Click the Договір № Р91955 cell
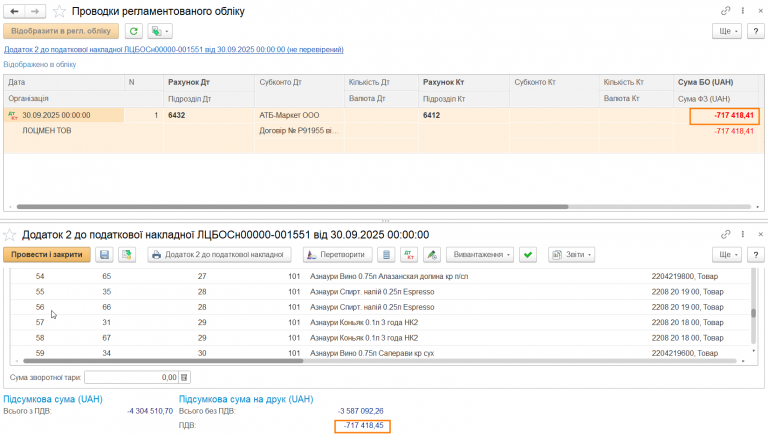 tap(299, 131)
